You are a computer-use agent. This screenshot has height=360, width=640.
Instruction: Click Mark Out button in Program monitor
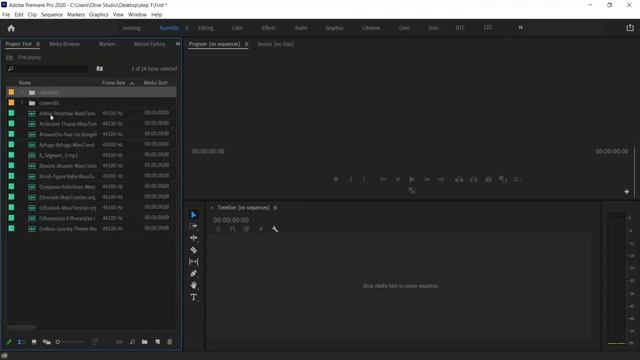pos(364,179)
